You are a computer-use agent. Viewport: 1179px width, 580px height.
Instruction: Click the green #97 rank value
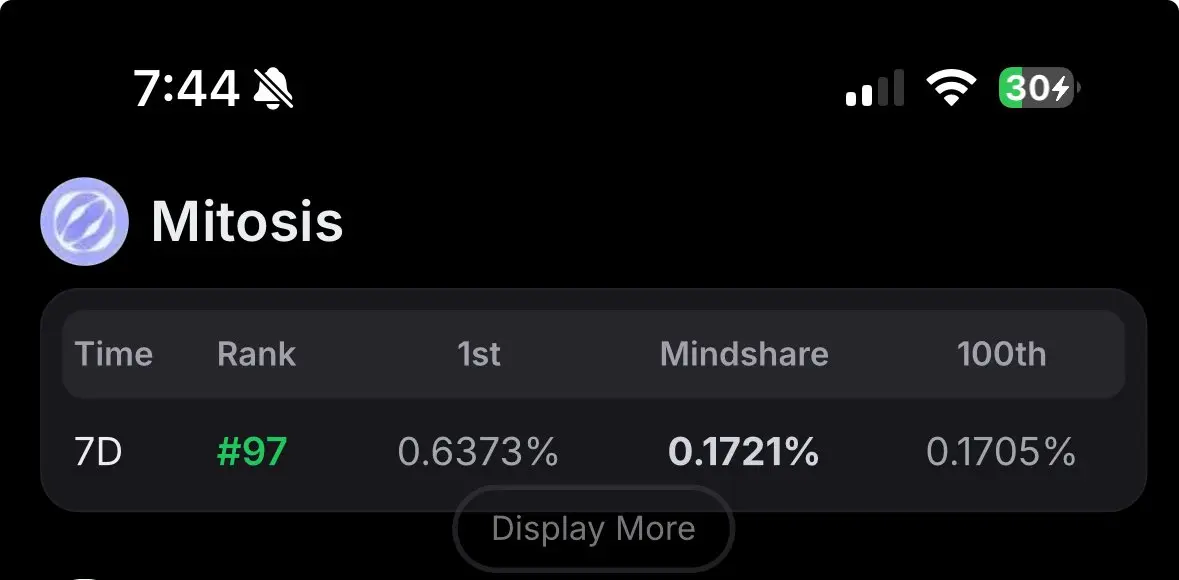pos(252,452)
